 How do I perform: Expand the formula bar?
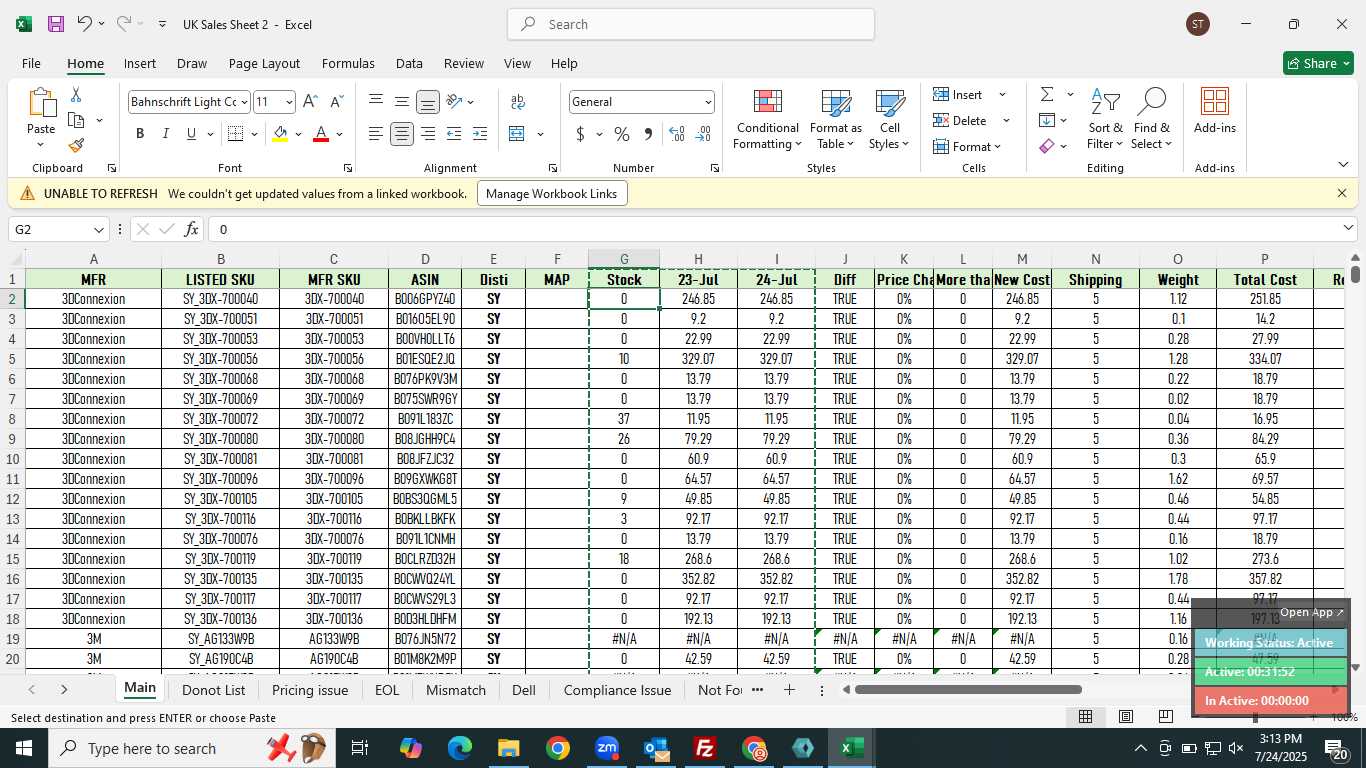[1347, 229]
